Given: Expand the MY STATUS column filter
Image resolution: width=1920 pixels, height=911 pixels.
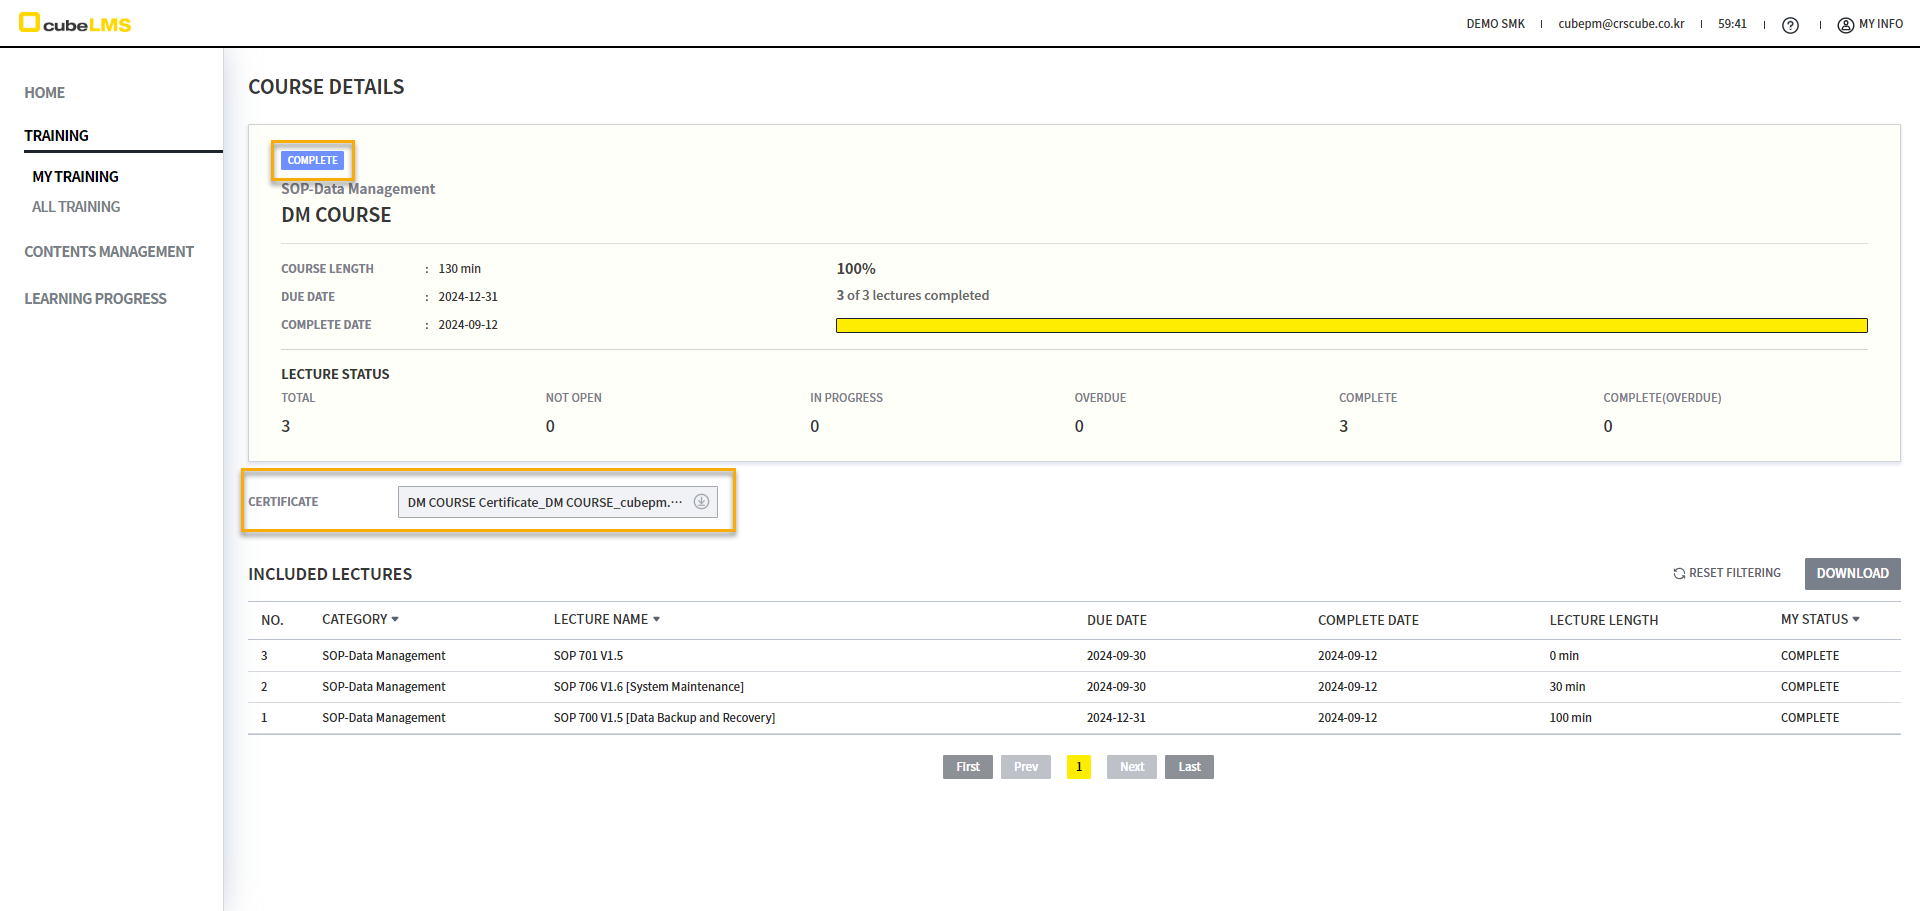Looking at the screenshot, I should (1856, 620).
